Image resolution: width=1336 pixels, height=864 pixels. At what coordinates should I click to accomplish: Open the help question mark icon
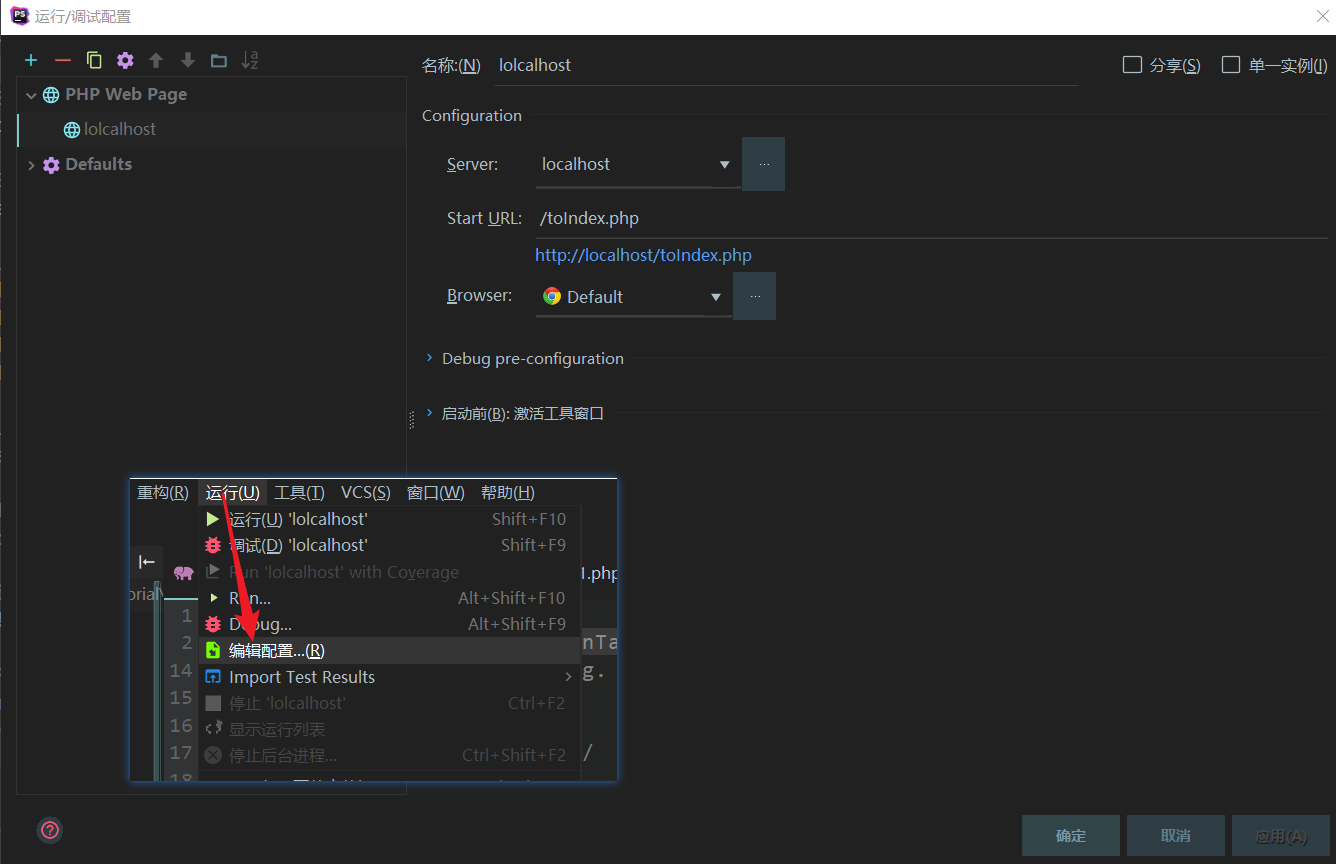coord(50,830)
